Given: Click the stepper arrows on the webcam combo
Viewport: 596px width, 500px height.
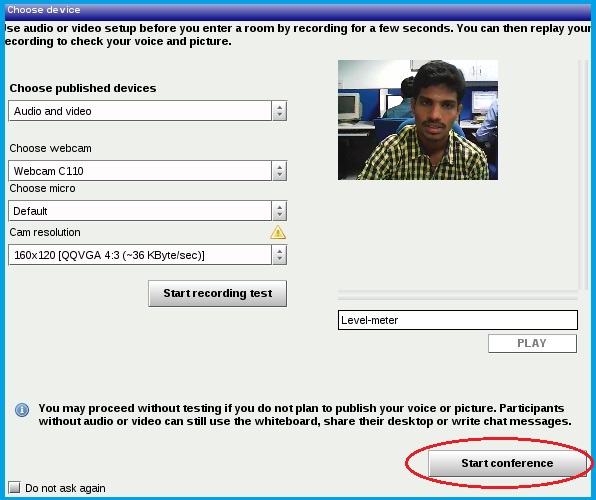Looking at the screenshot, I should tap(280, 171).
